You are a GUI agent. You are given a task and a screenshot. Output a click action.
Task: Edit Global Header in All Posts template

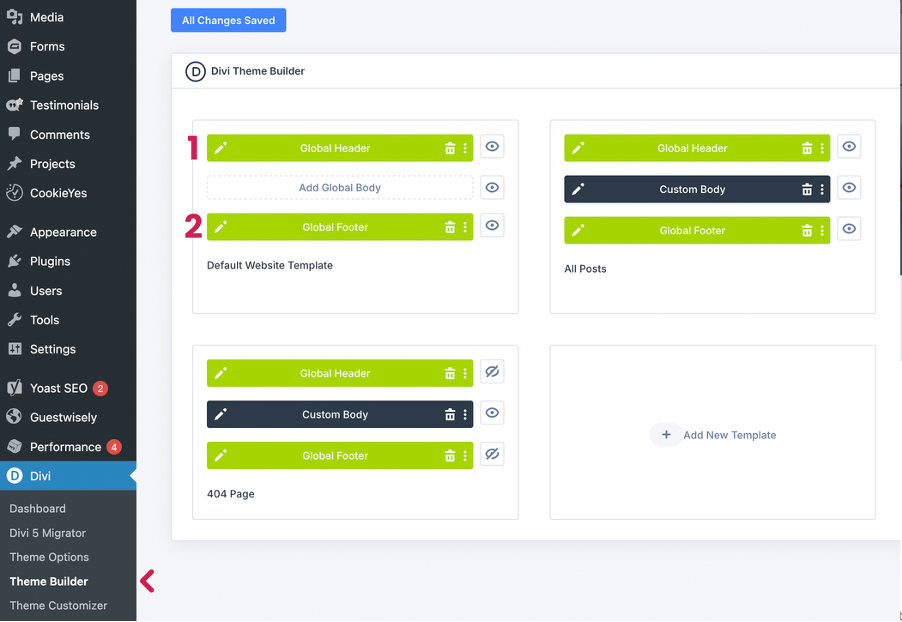(578, 148)
